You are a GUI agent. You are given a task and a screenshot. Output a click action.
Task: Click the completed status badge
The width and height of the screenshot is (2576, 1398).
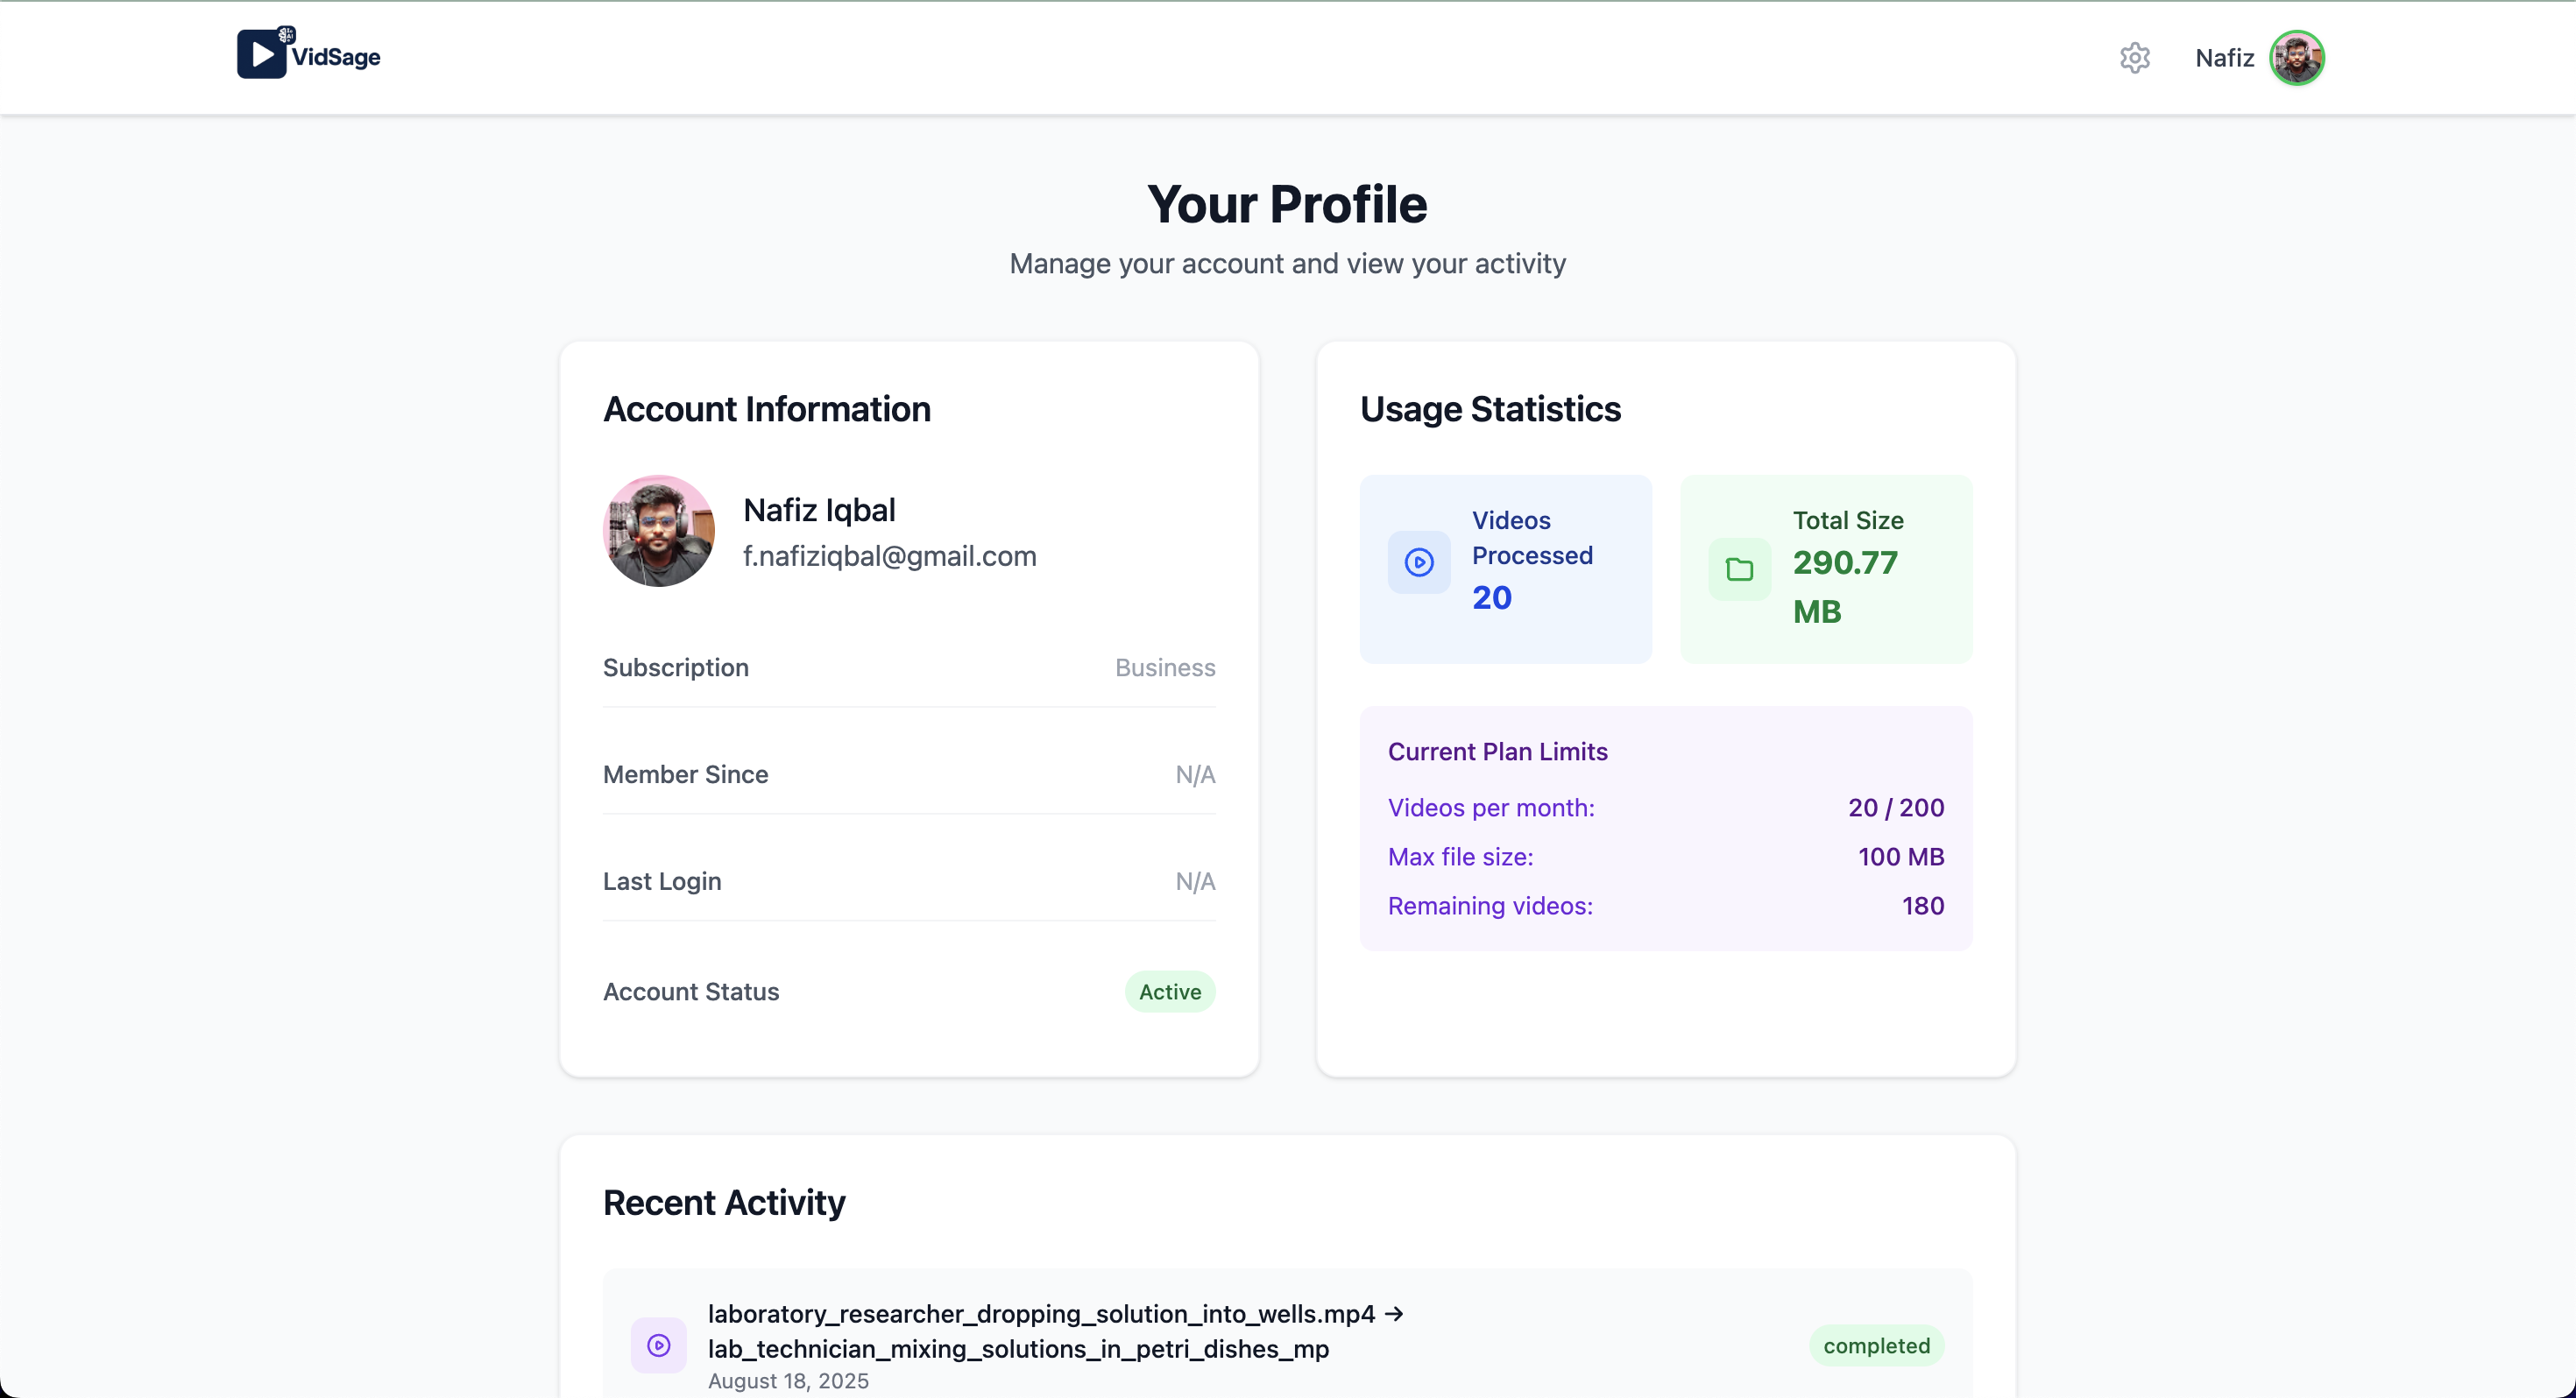pos(1876,1346)
